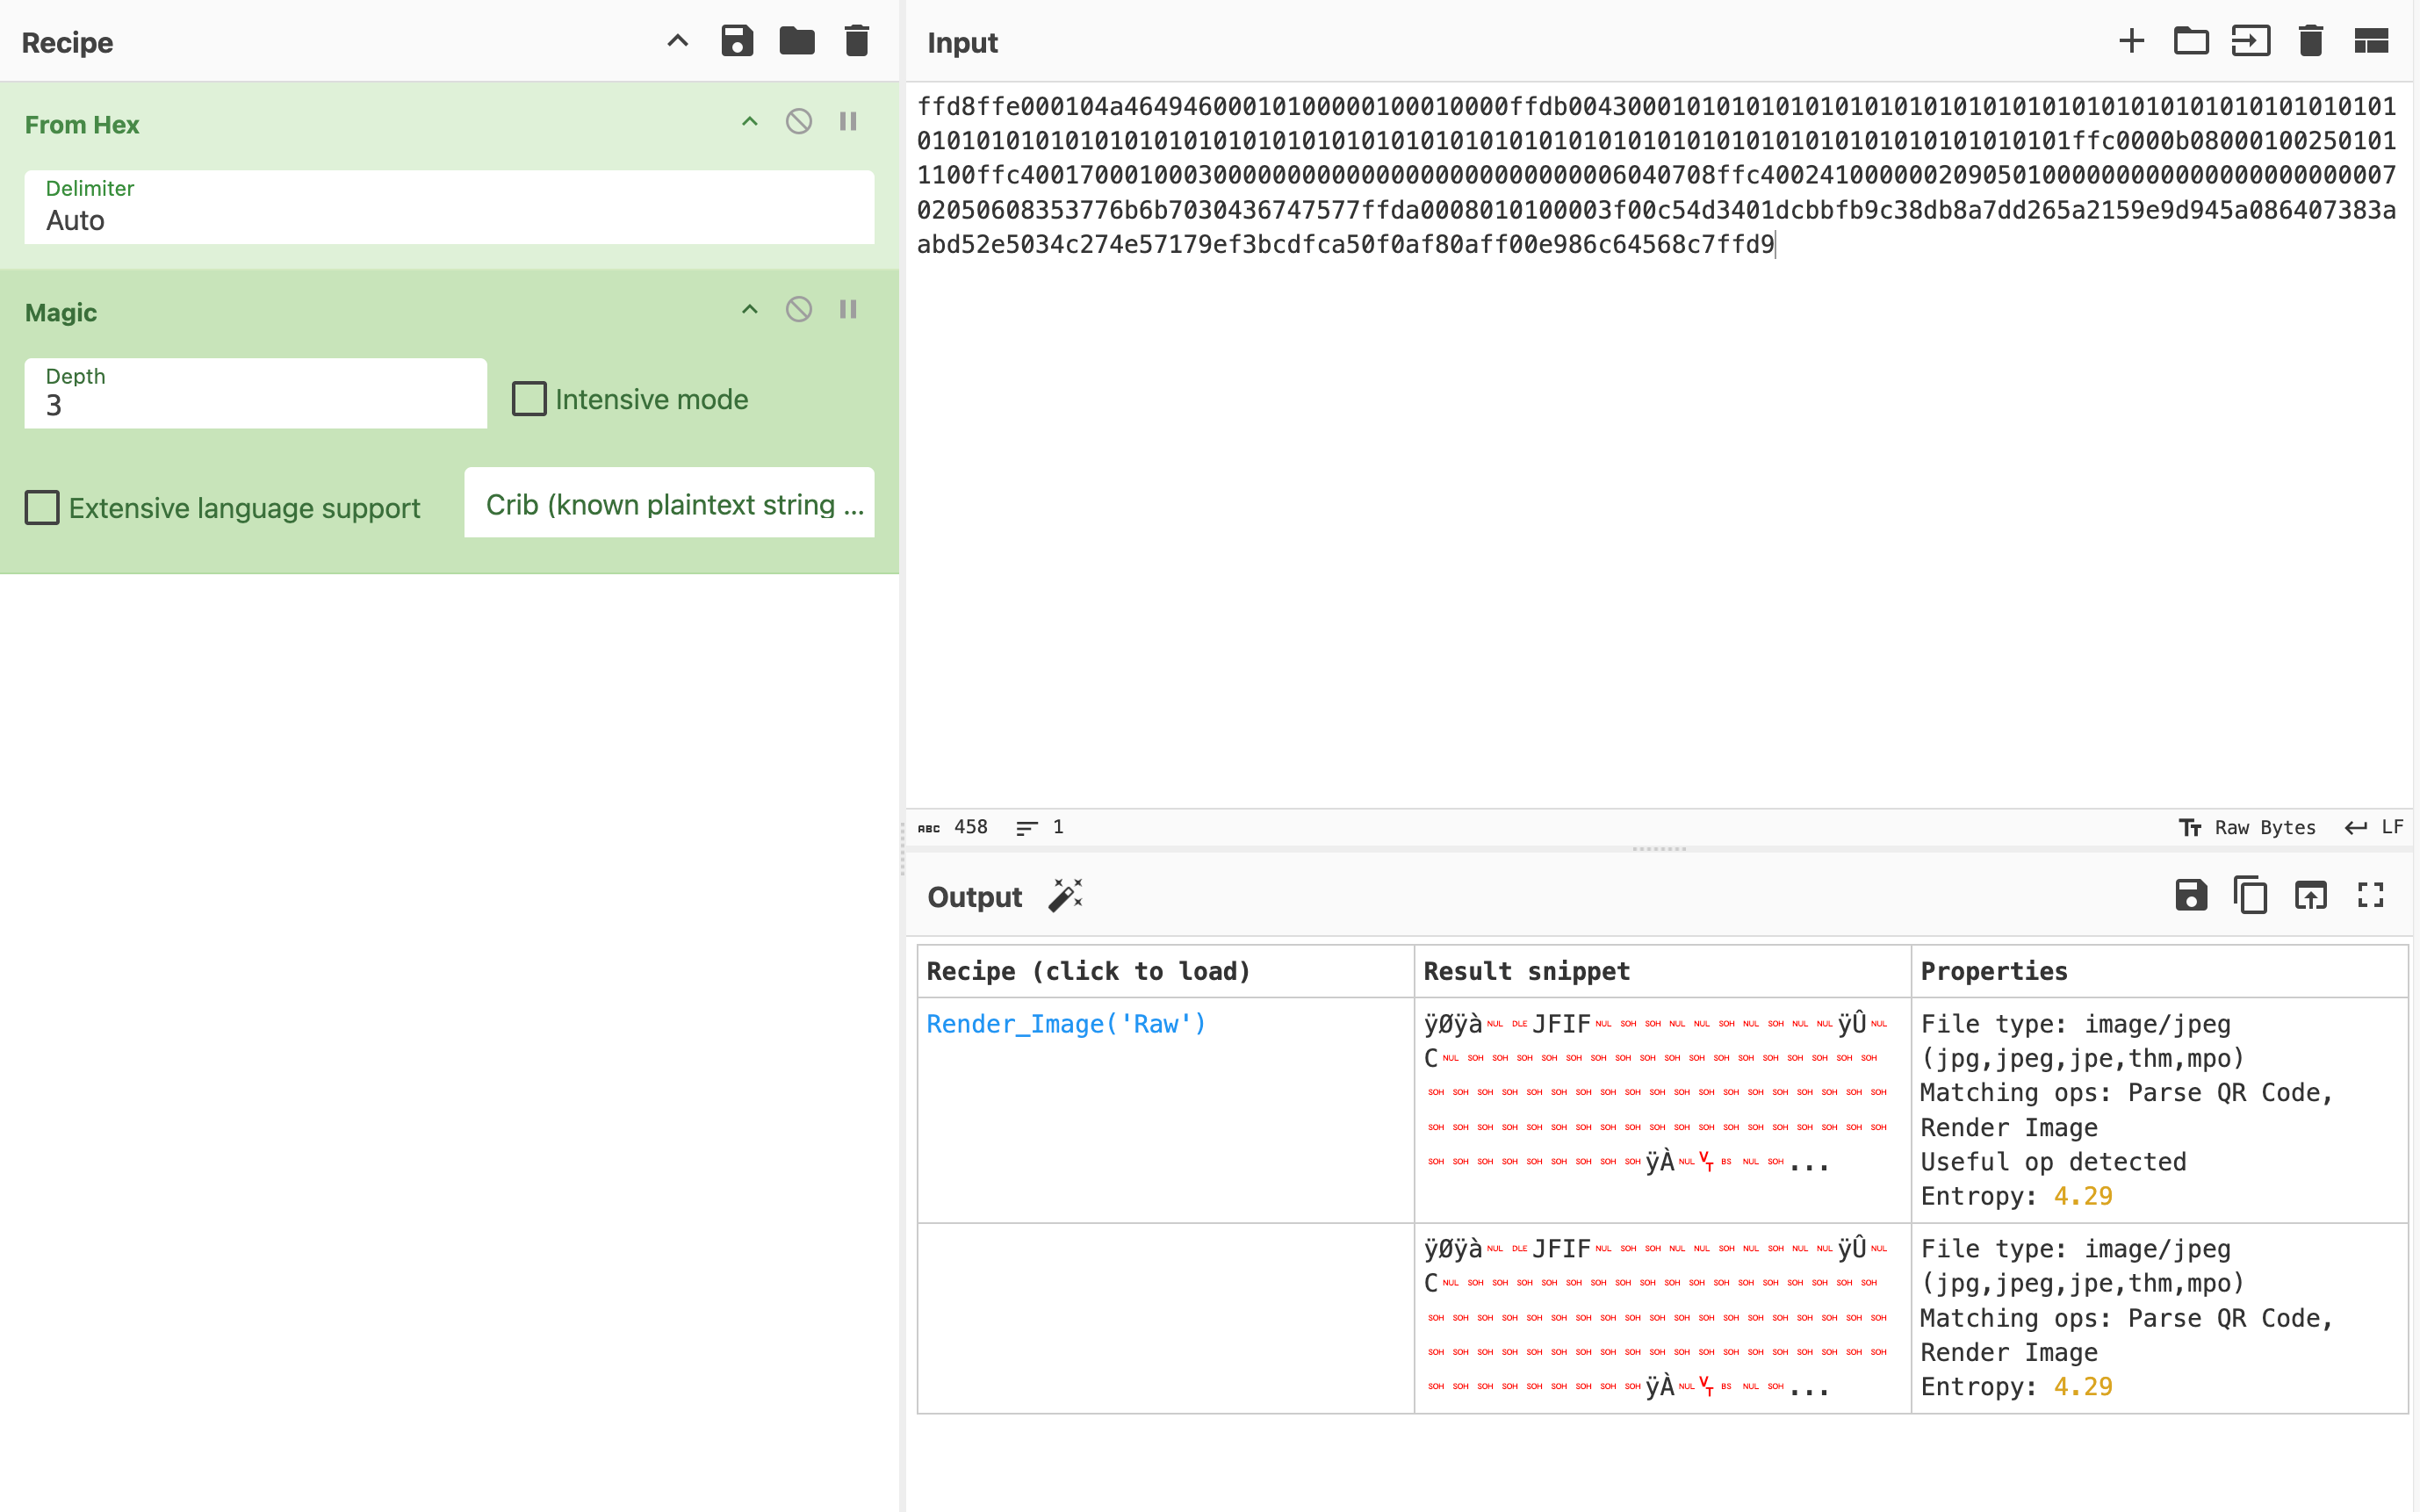The height and width of the screenshot is (1512, 2420).
Task: Copy raw output to clipboard
Action: pyautogui.click(x=2250, y=895)
